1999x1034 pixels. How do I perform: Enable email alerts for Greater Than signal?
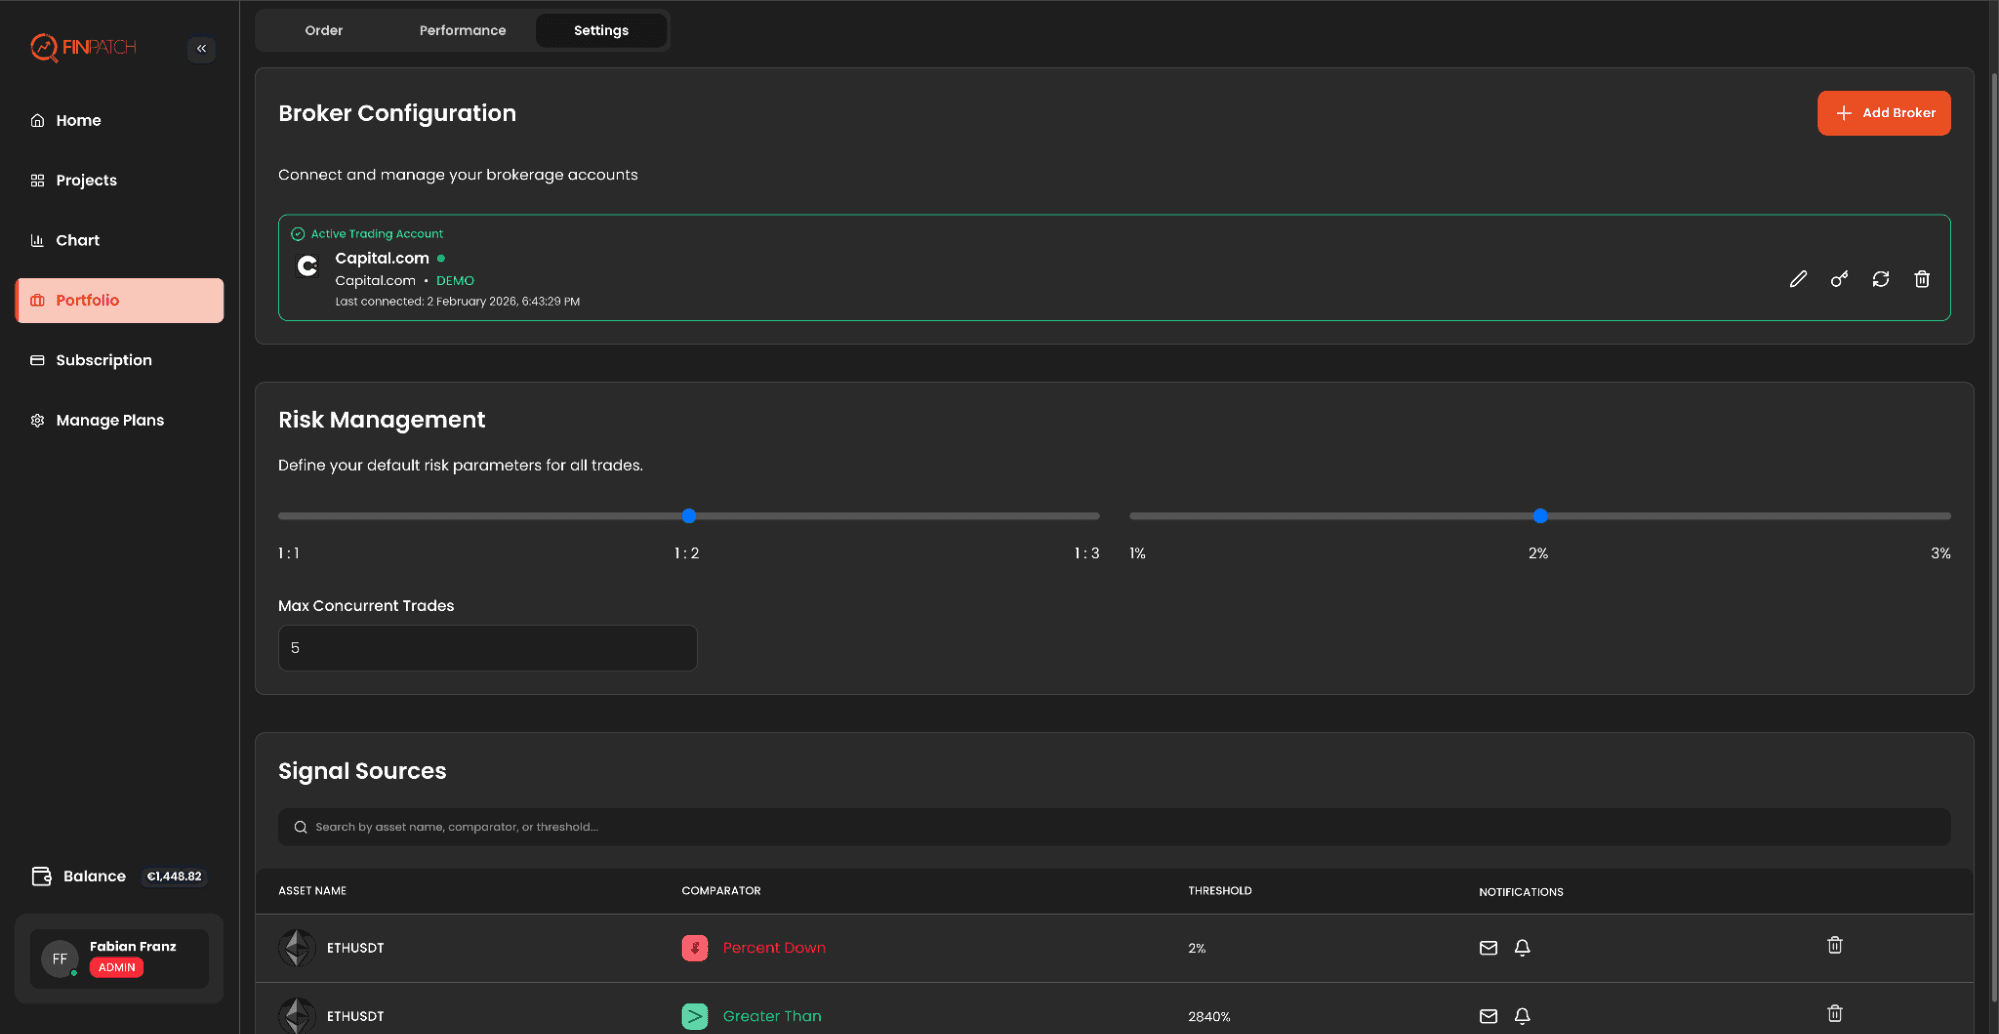[1488, 1015]
